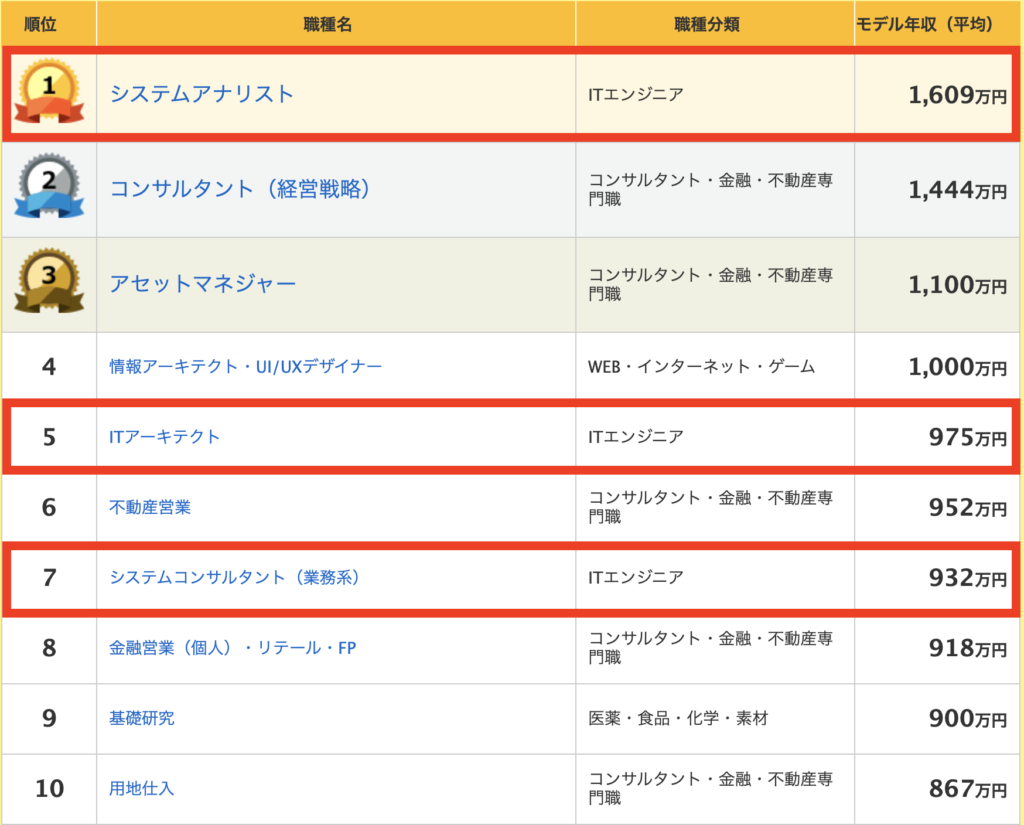Image resolution: width=1024 pixels, height=825 pixels.
Task: Click rank number 4
Action: tap(49, 366)
